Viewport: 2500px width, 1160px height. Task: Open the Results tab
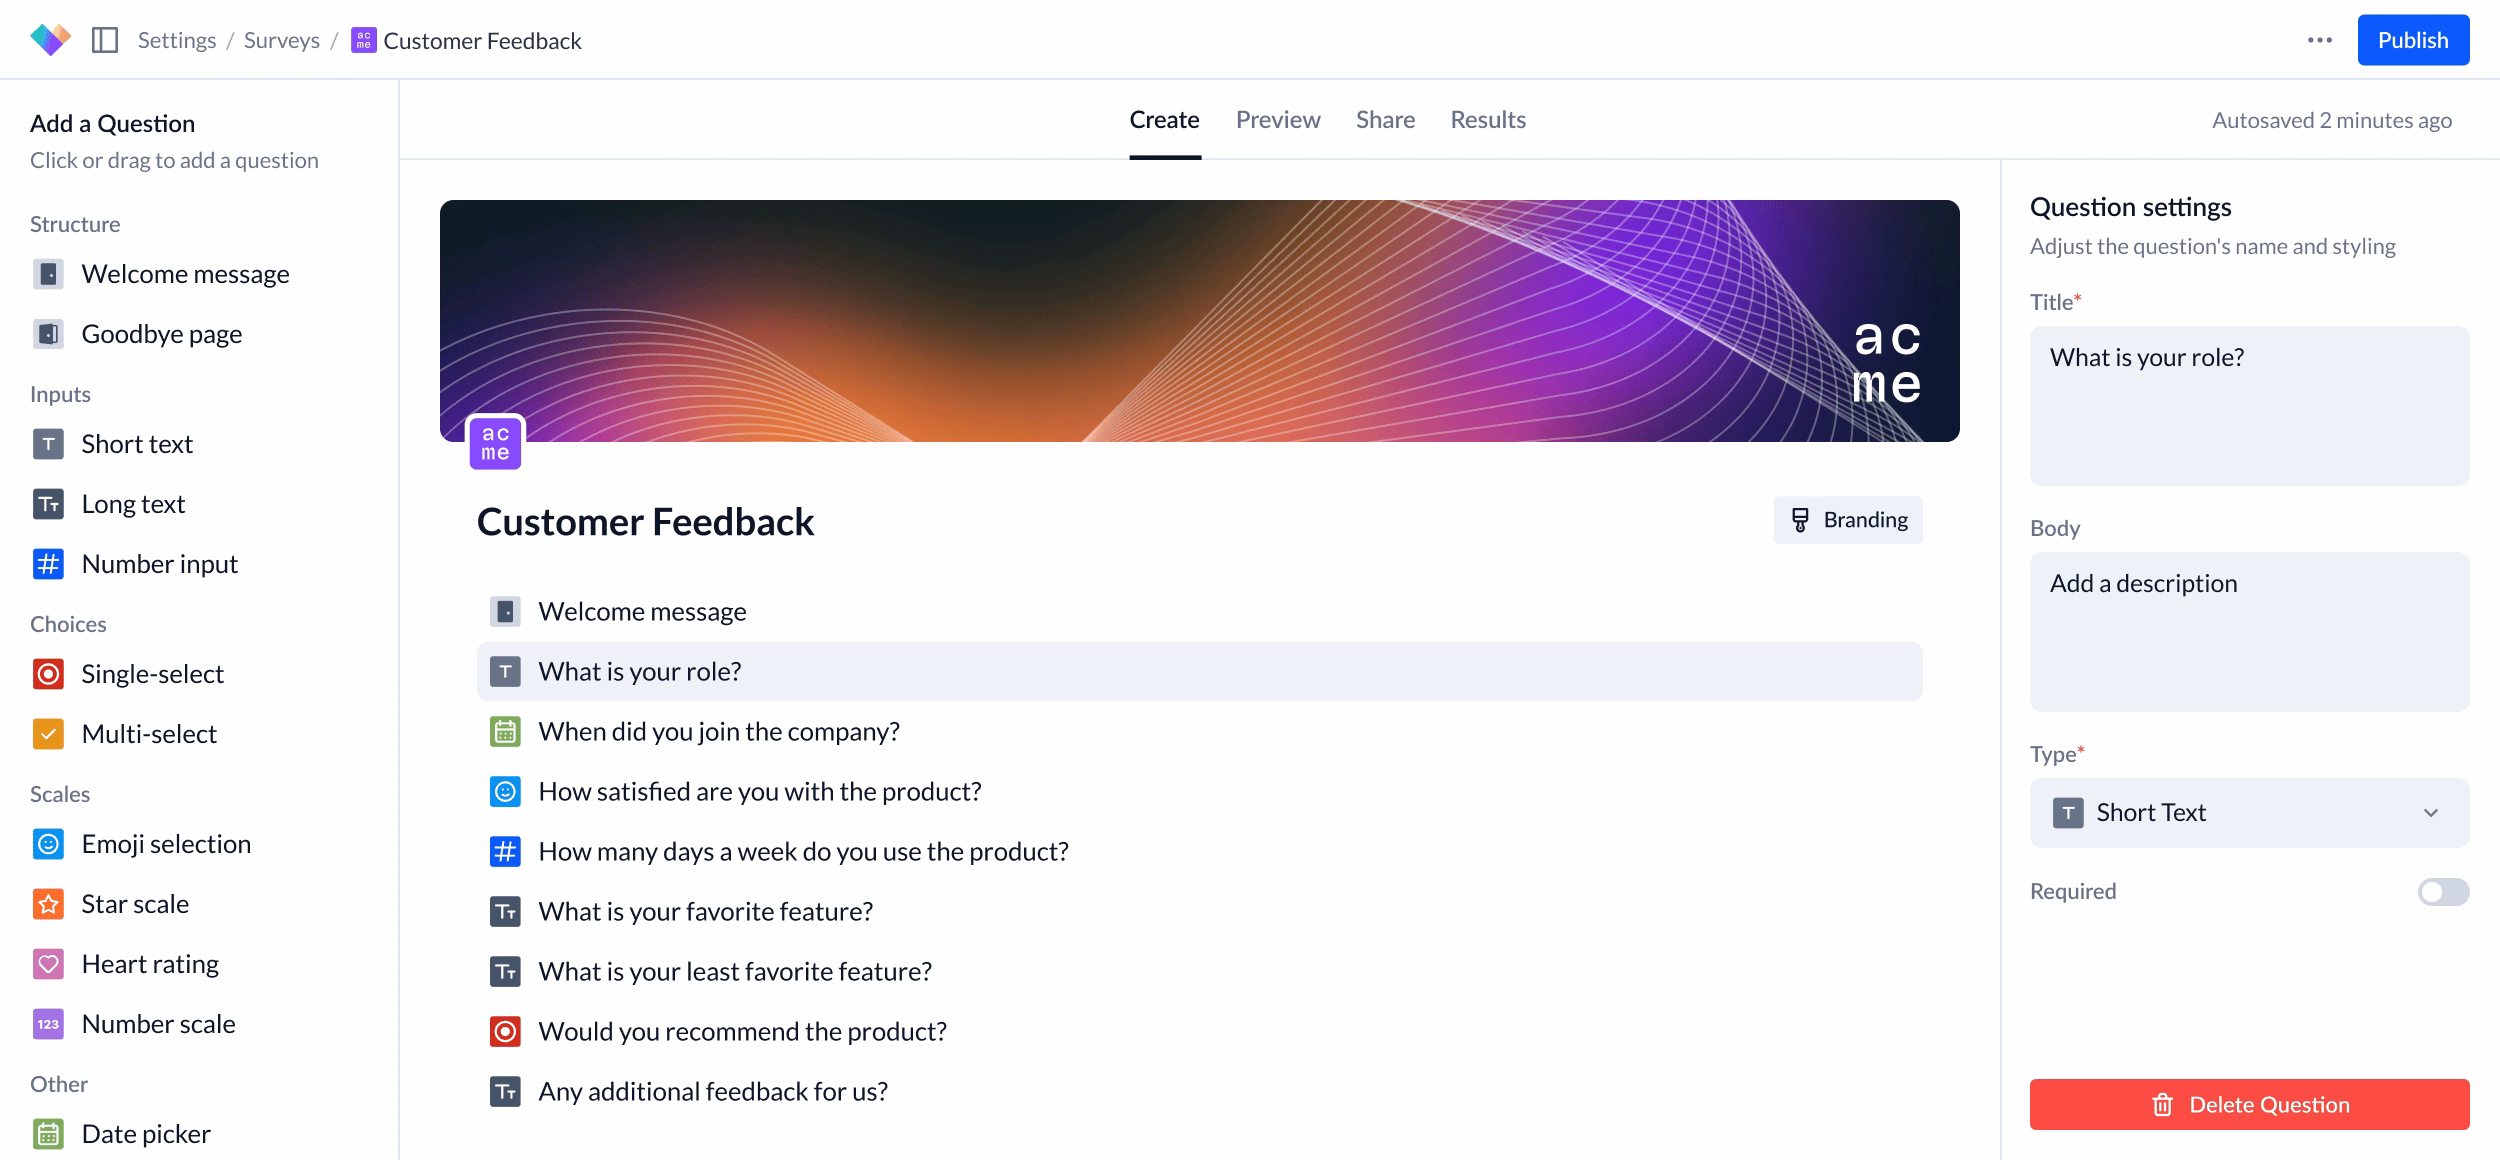click(1488, 120)
